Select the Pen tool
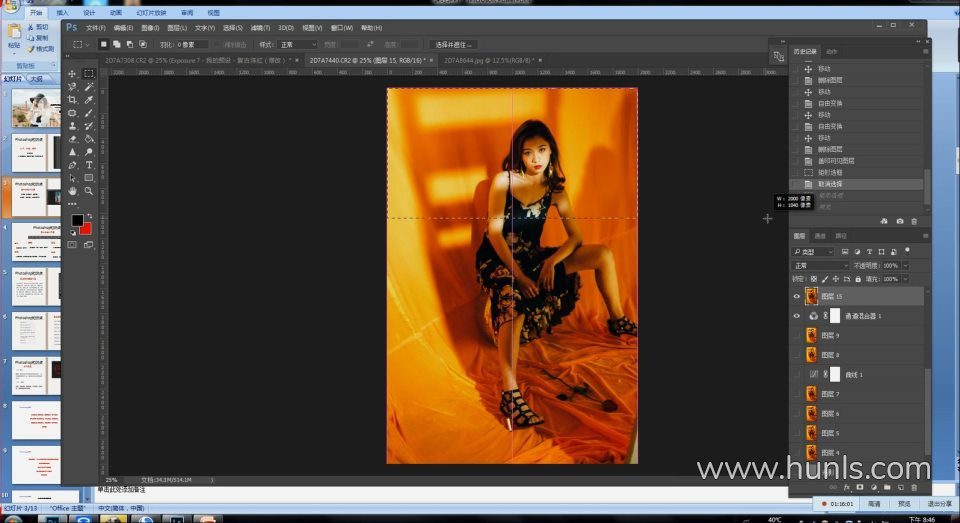This screenshot has height=523, width=960. pyautogui.click(x=72, y=165)
